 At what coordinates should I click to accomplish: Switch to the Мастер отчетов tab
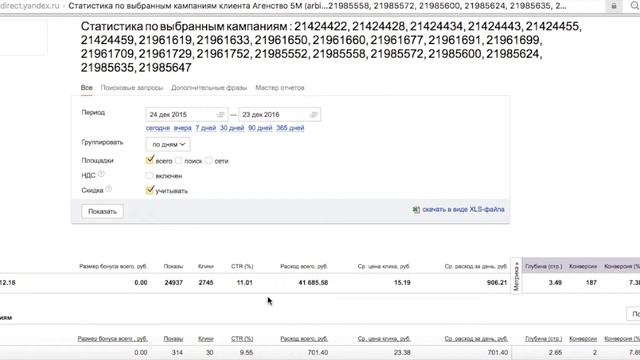[x=280, y=88]
